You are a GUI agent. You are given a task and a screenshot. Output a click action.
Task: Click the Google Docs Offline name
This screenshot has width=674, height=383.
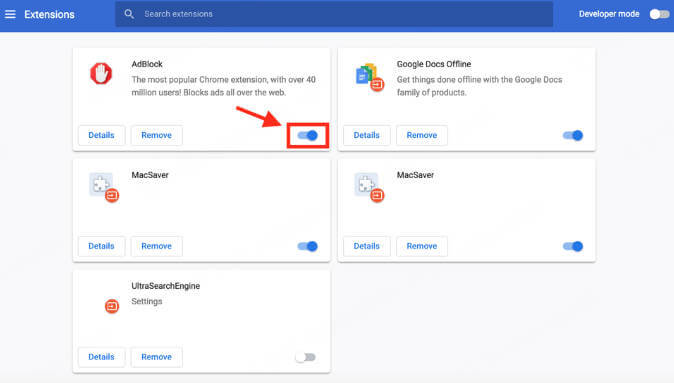434,64
